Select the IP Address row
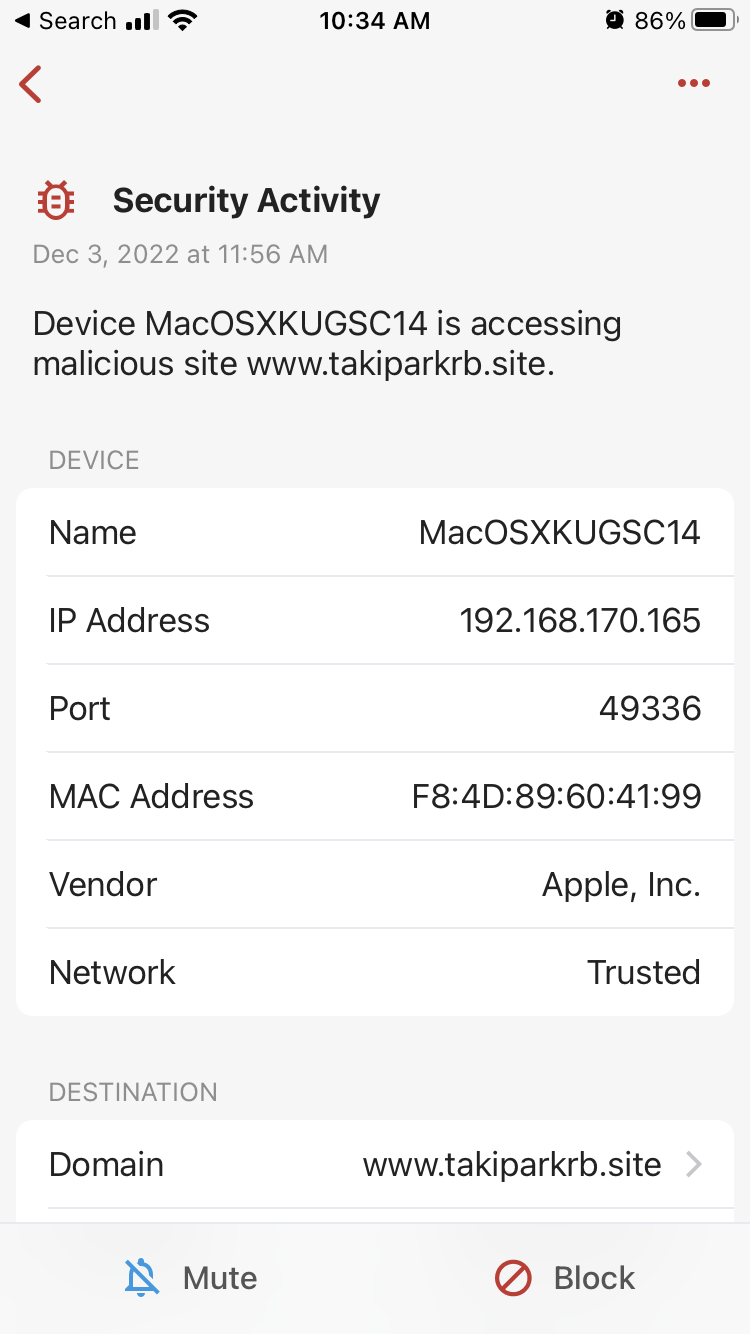This screenshot has height=1334, width=750. [x=375, y=620]
